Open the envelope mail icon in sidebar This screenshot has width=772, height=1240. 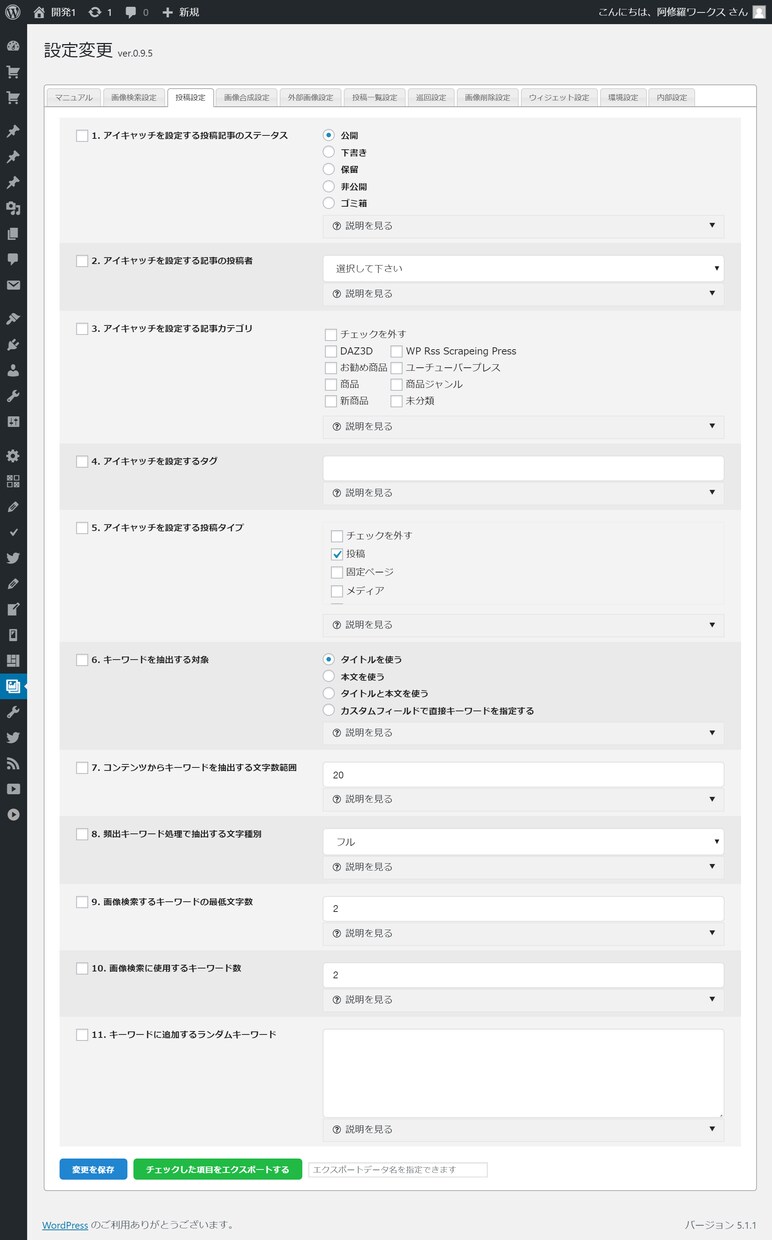click(x=13, y=285)
